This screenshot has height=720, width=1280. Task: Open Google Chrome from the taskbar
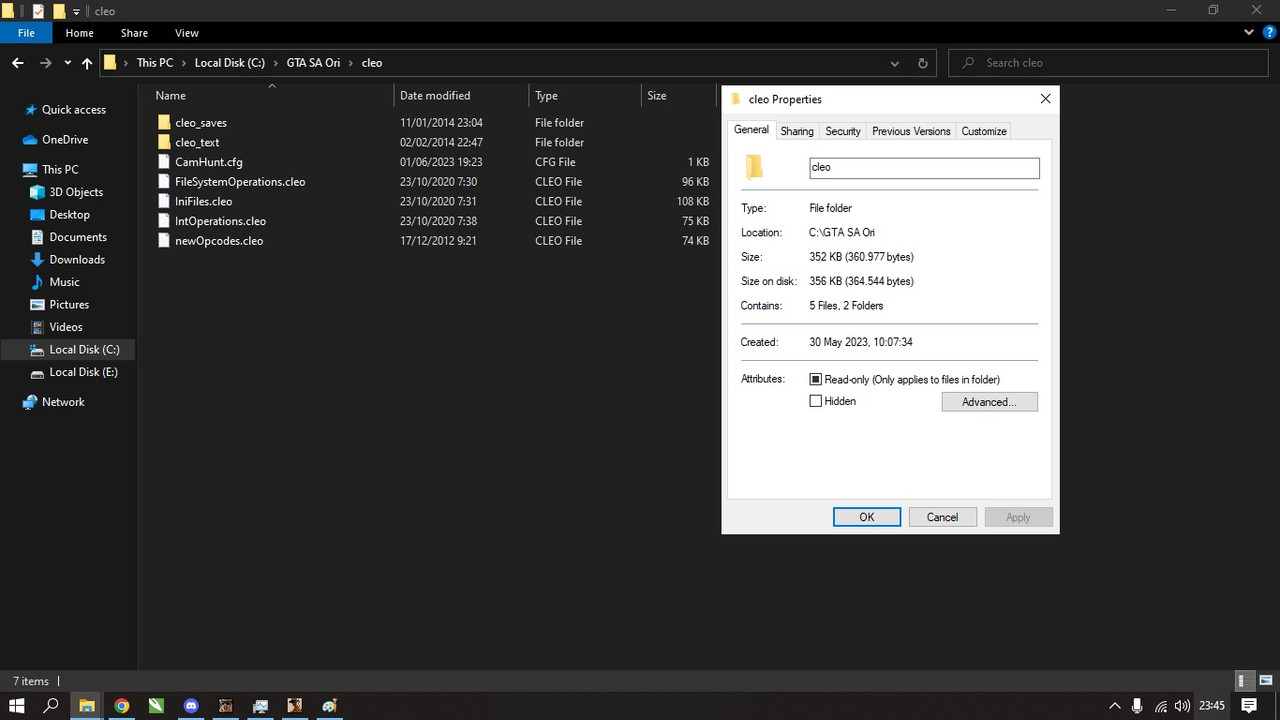121,705
